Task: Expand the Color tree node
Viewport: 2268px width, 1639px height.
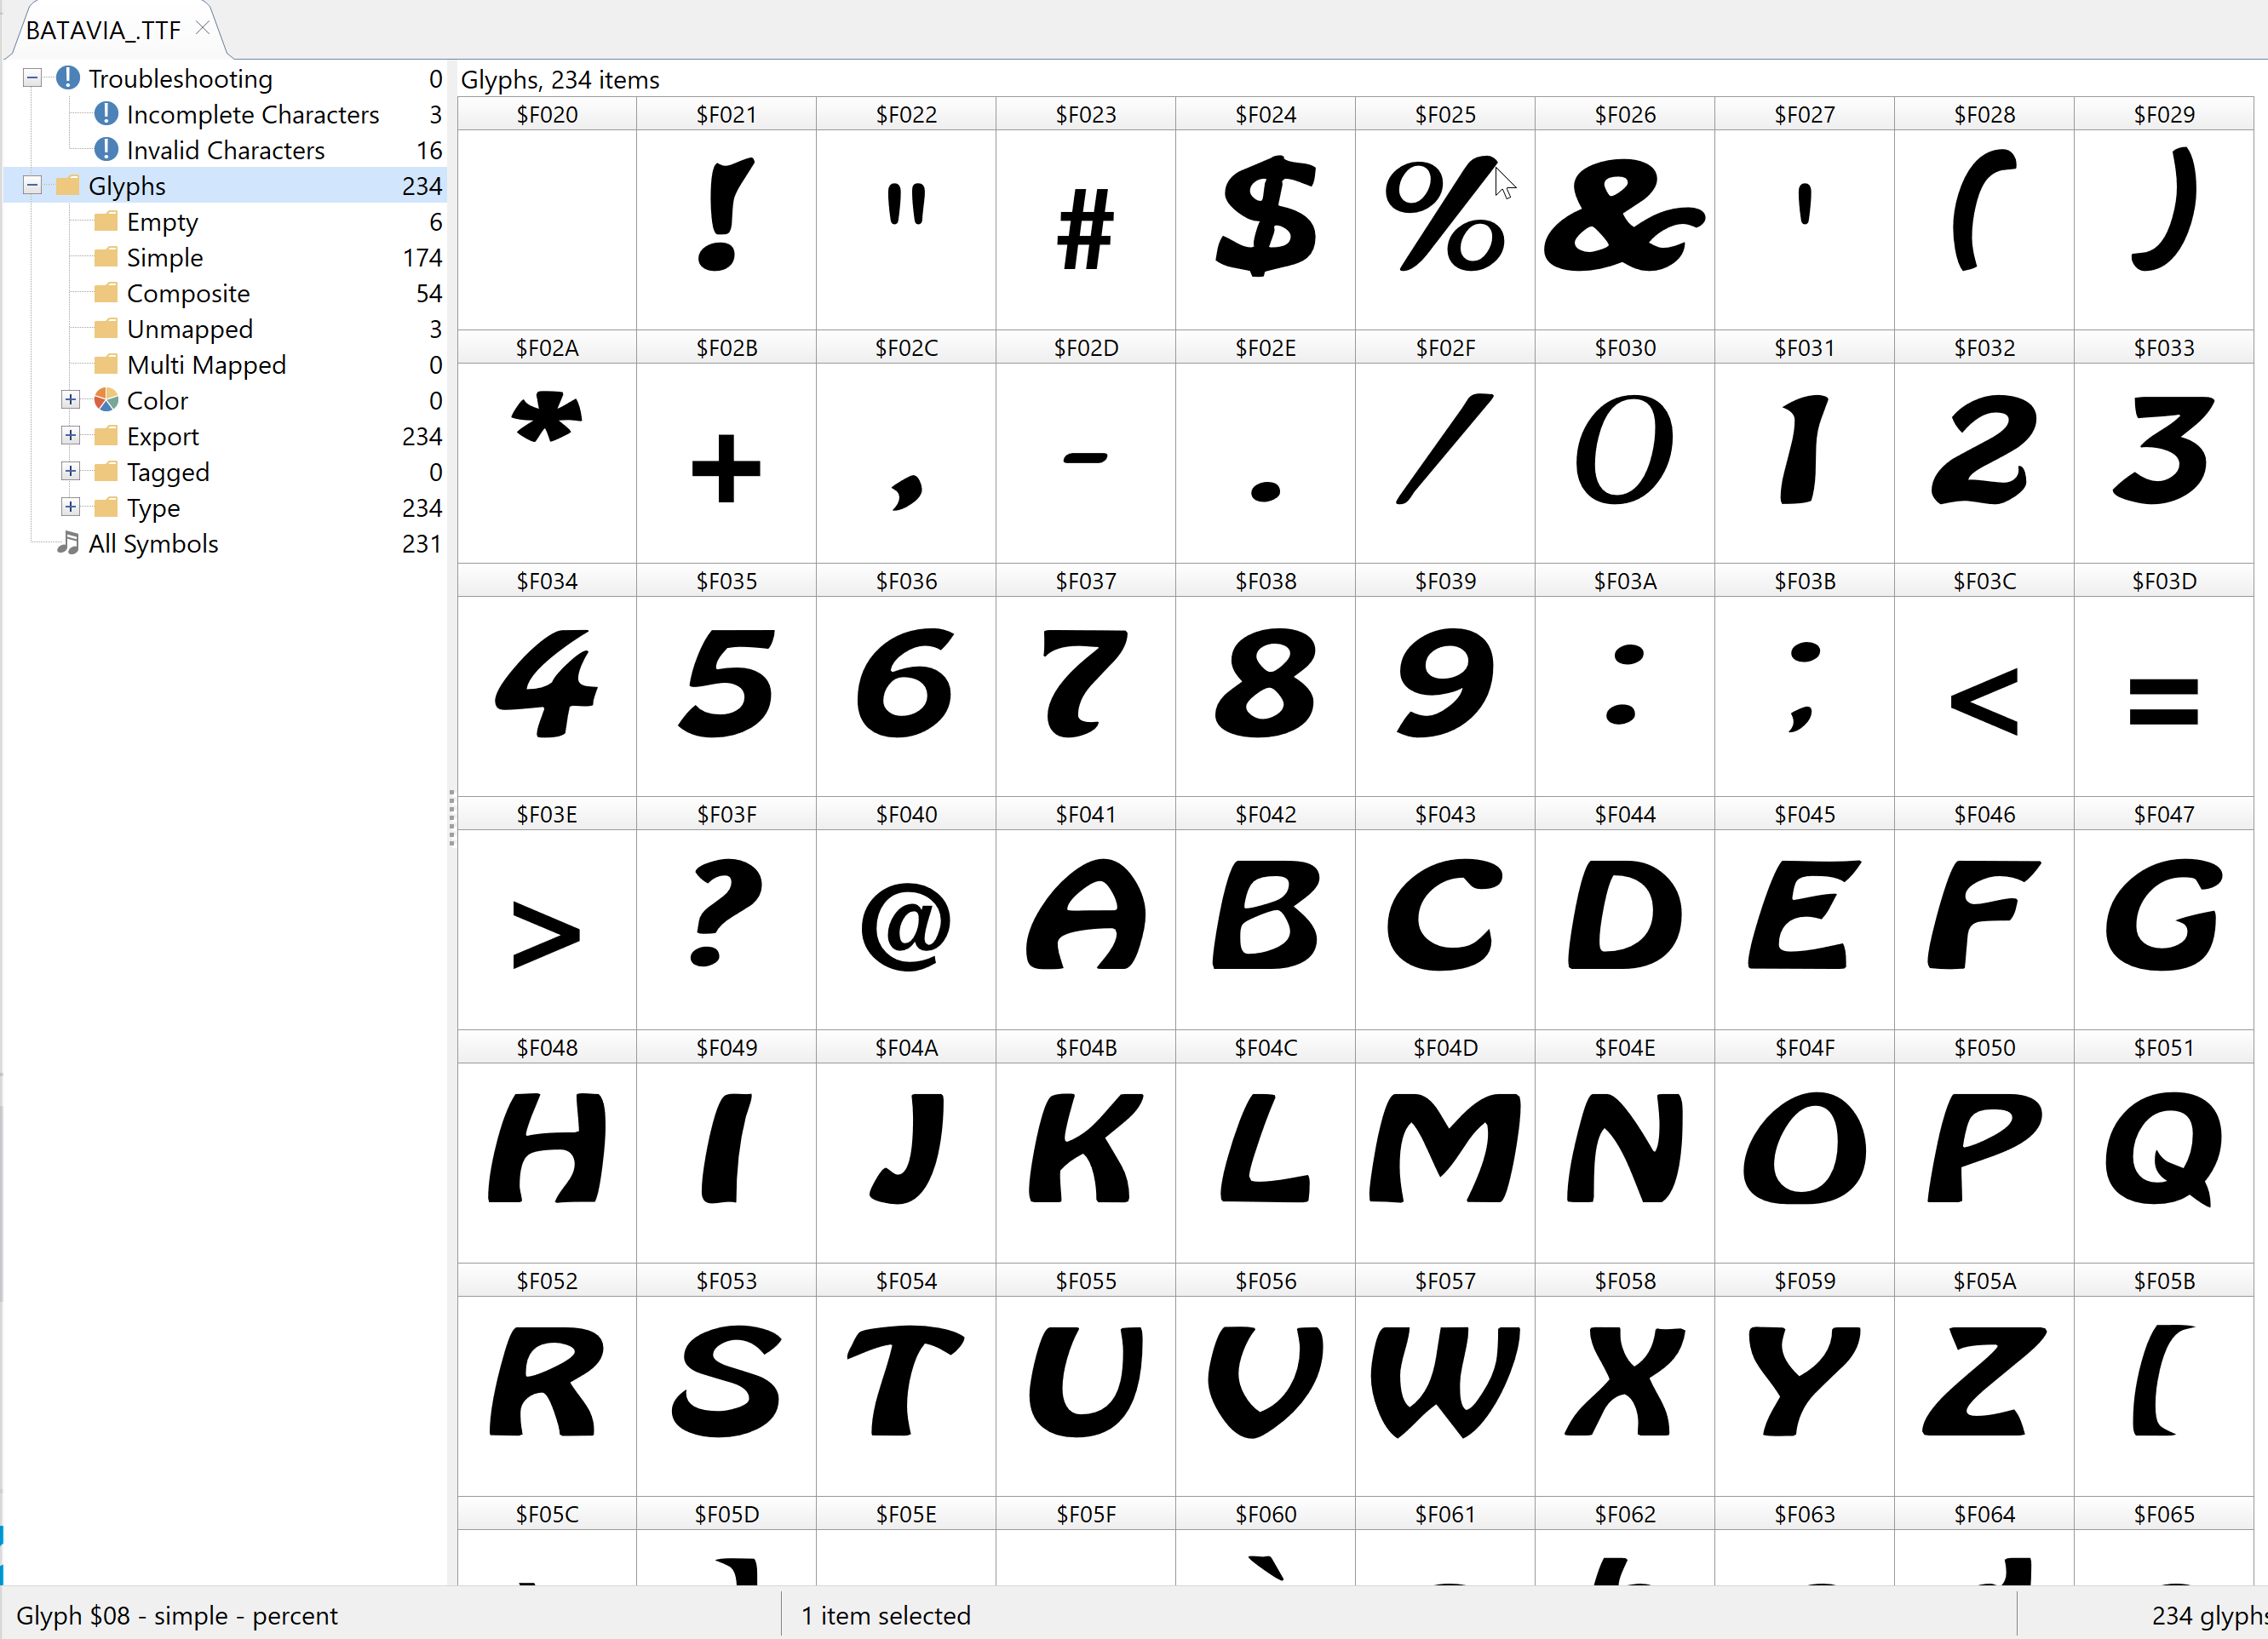Action: (70, 400)
